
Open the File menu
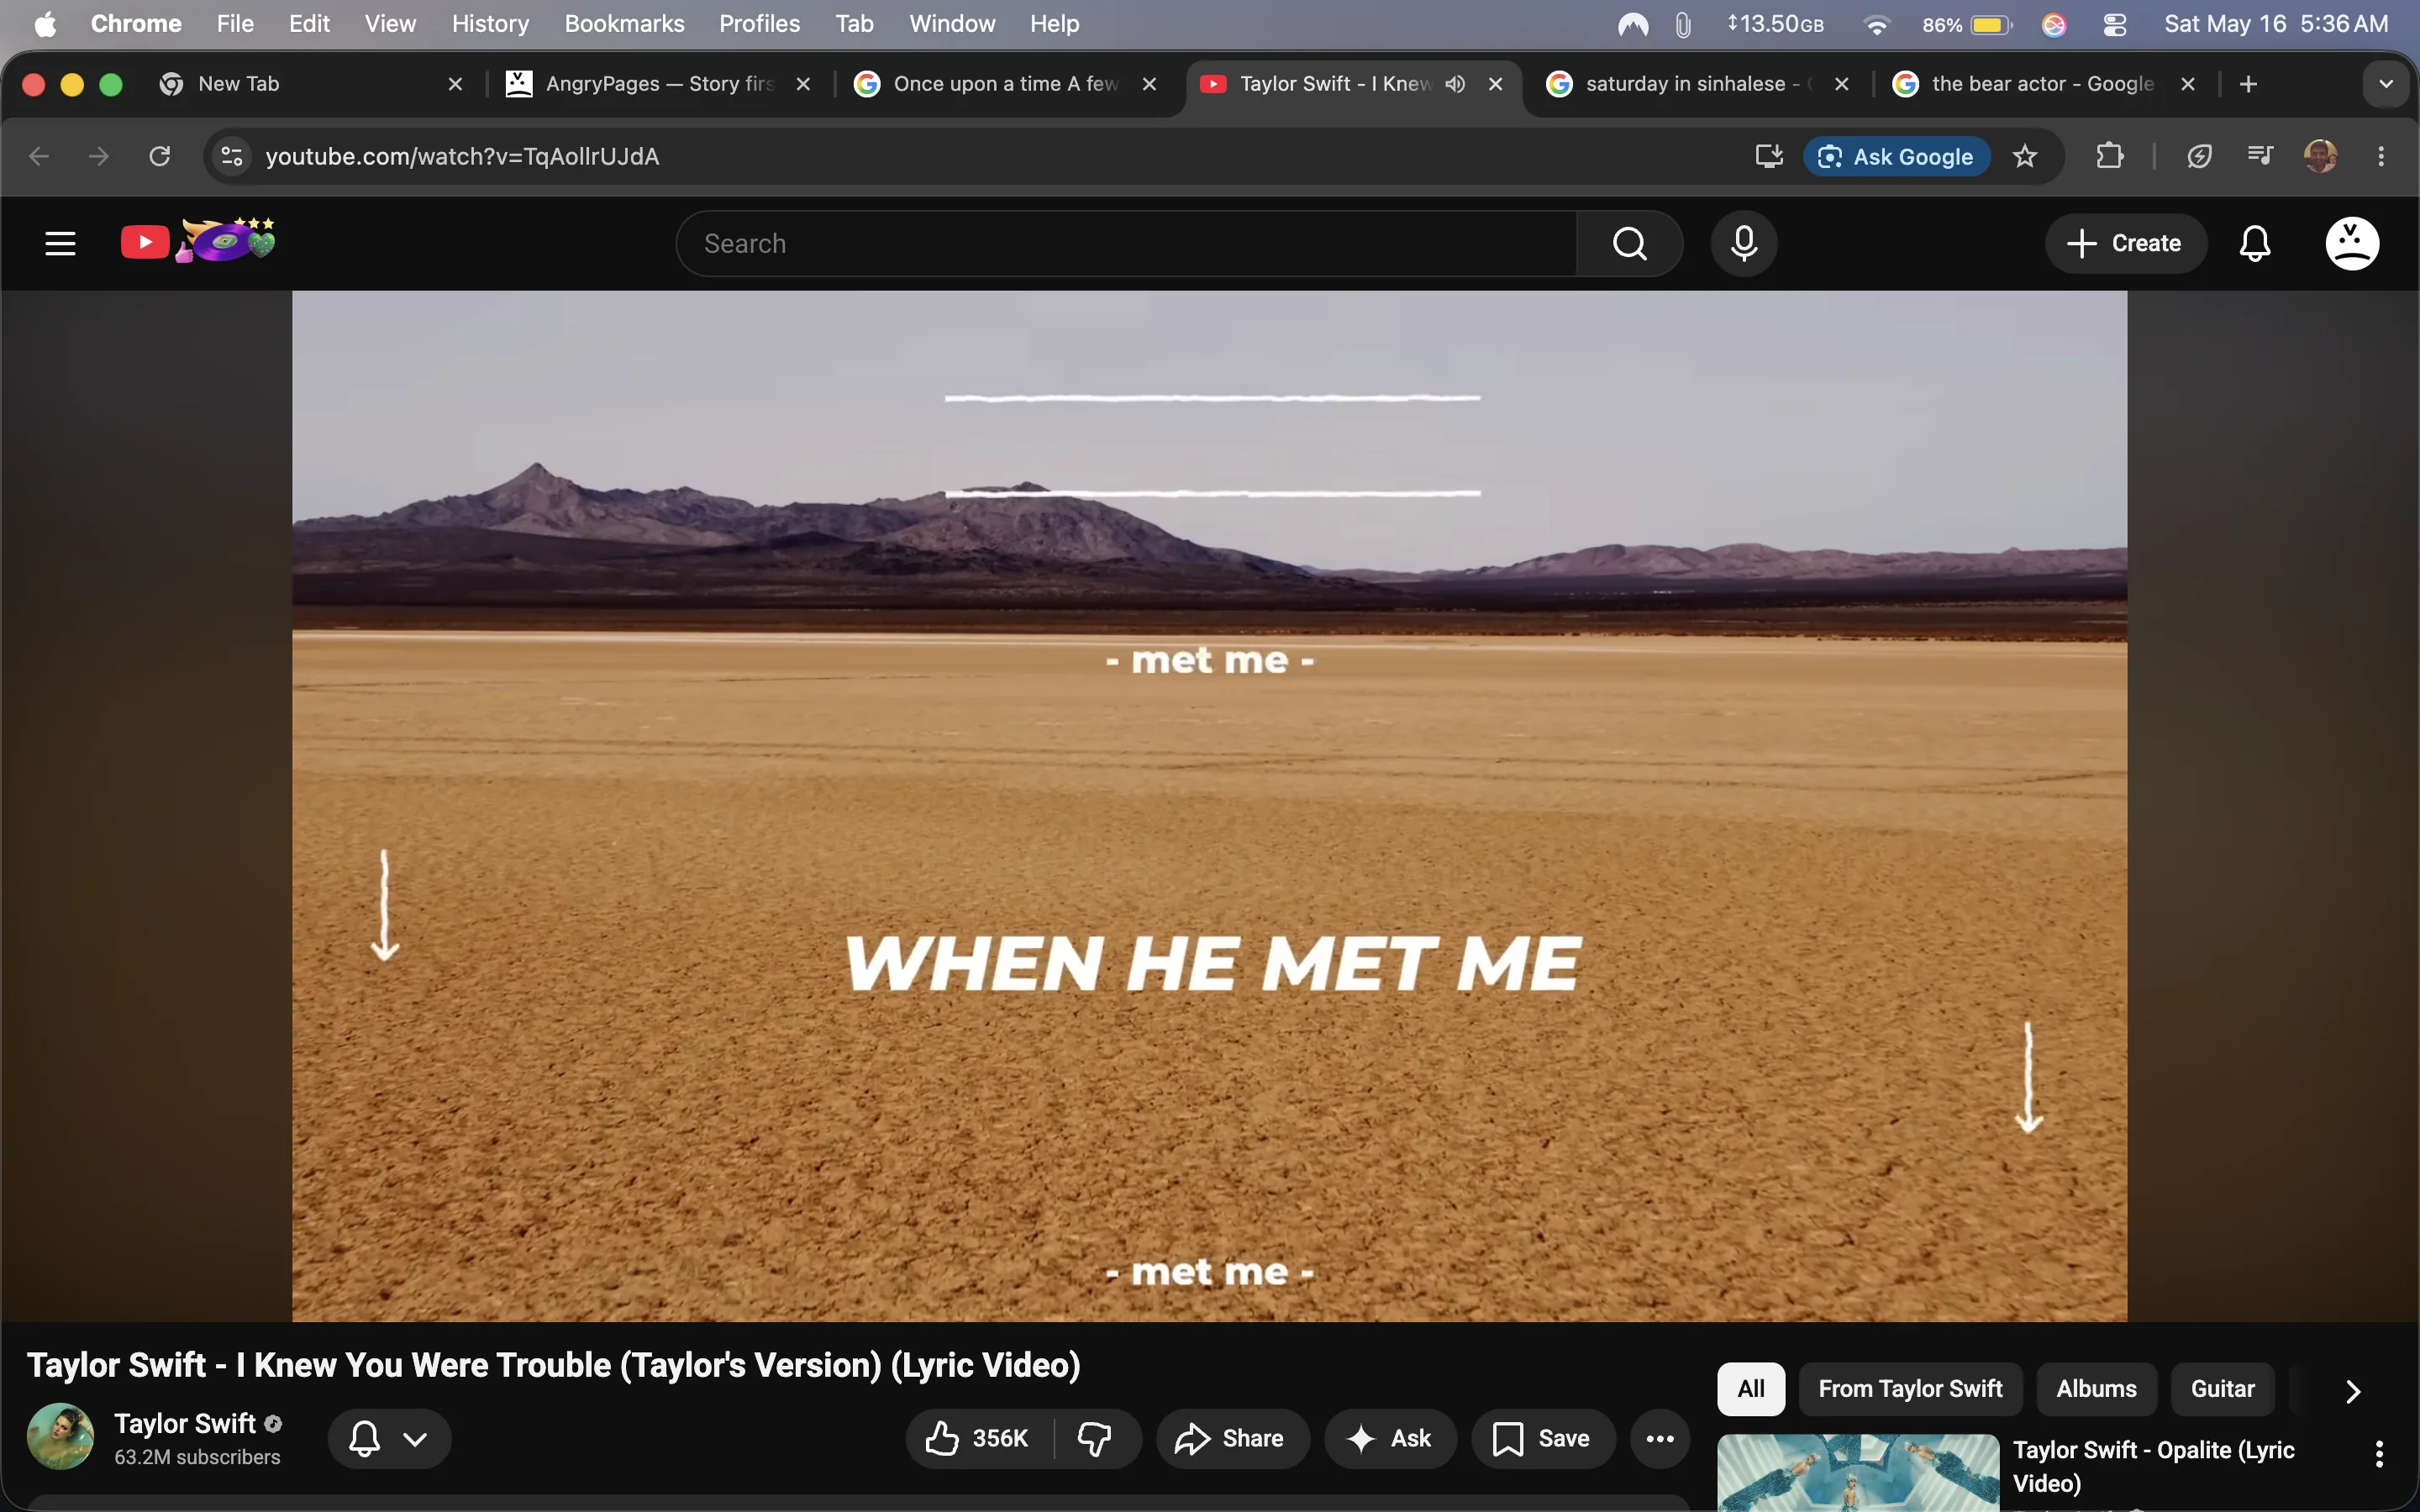click(235, 24)
